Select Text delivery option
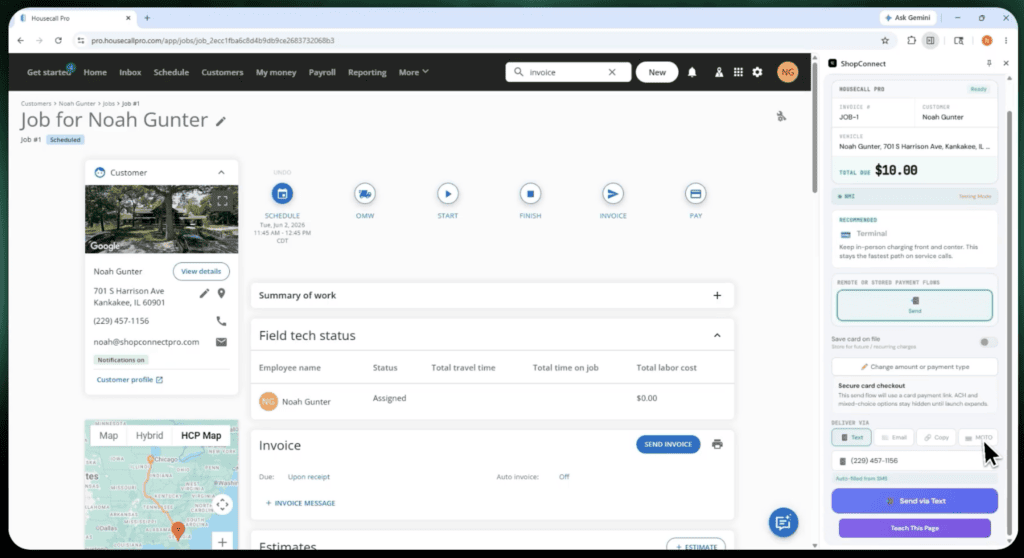This screenshot has height=558, width=1024. pyautogui.click(x=852, y=437)
